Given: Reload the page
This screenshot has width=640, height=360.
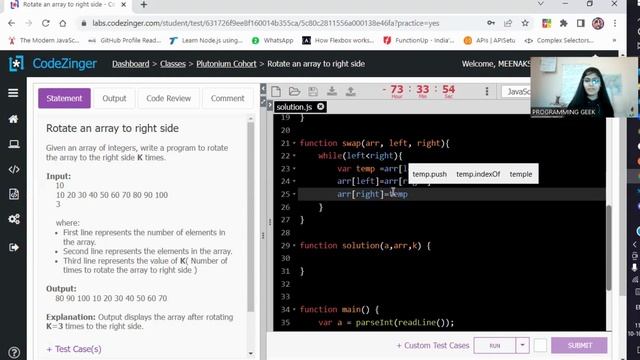Looking at the screenshot, I should coord(45,23).
